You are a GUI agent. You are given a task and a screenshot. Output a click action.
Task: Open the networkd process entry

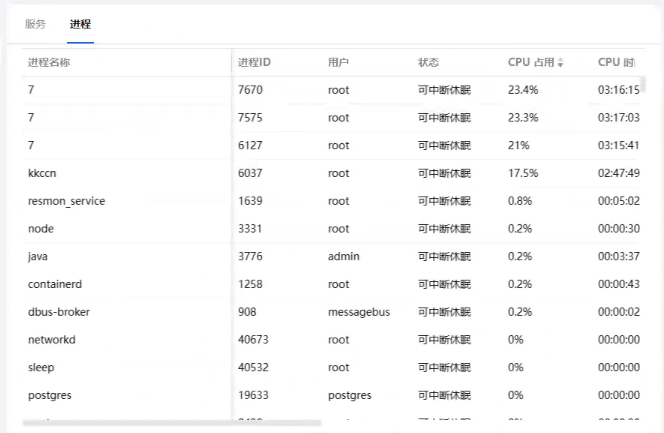tap(52, 340)
